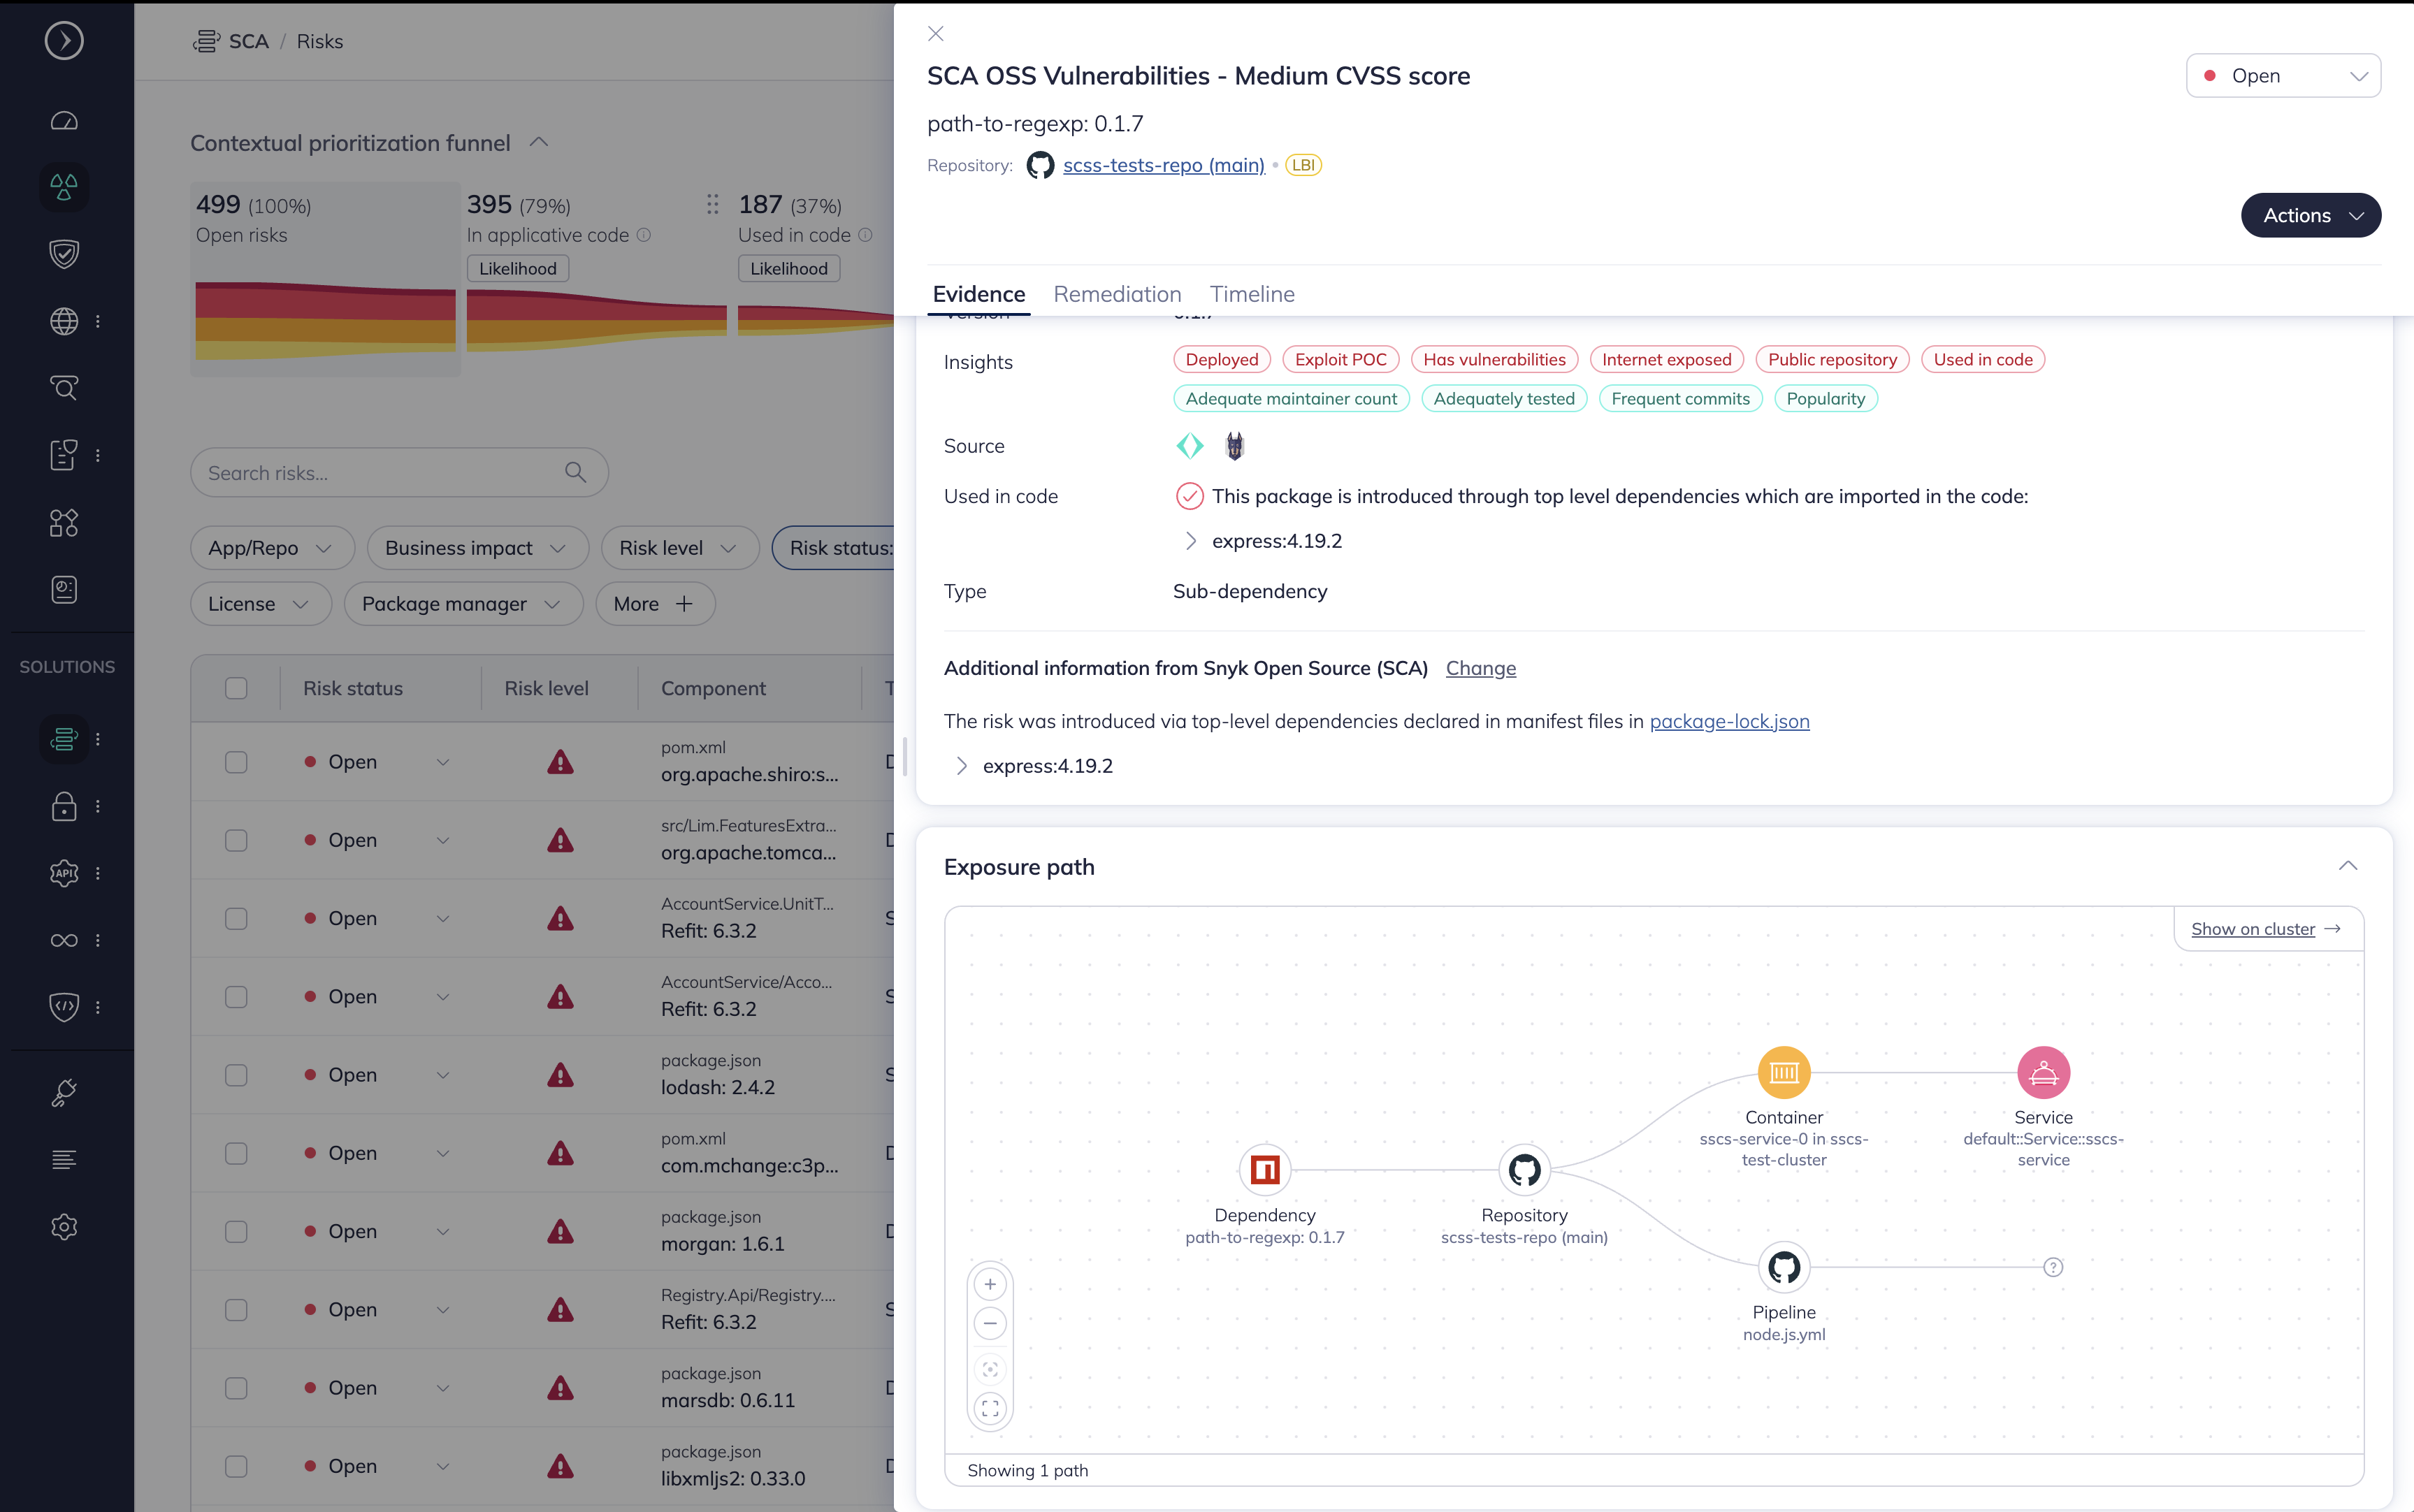Select the Repository node in exposure path
Screen dimensions: 2414x1512
(x=1524, y=1170)
